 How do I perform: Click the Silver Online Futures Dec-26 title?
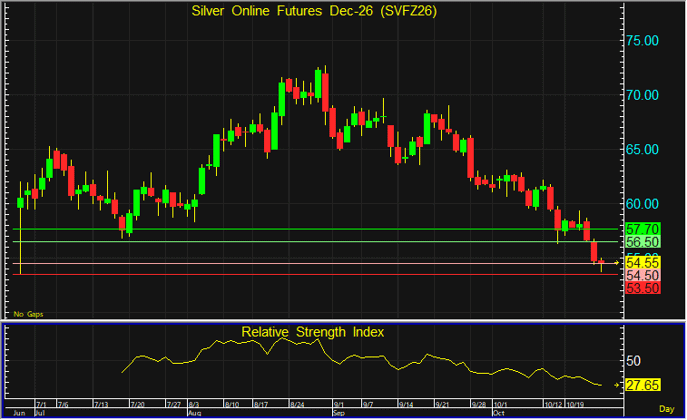314,11
